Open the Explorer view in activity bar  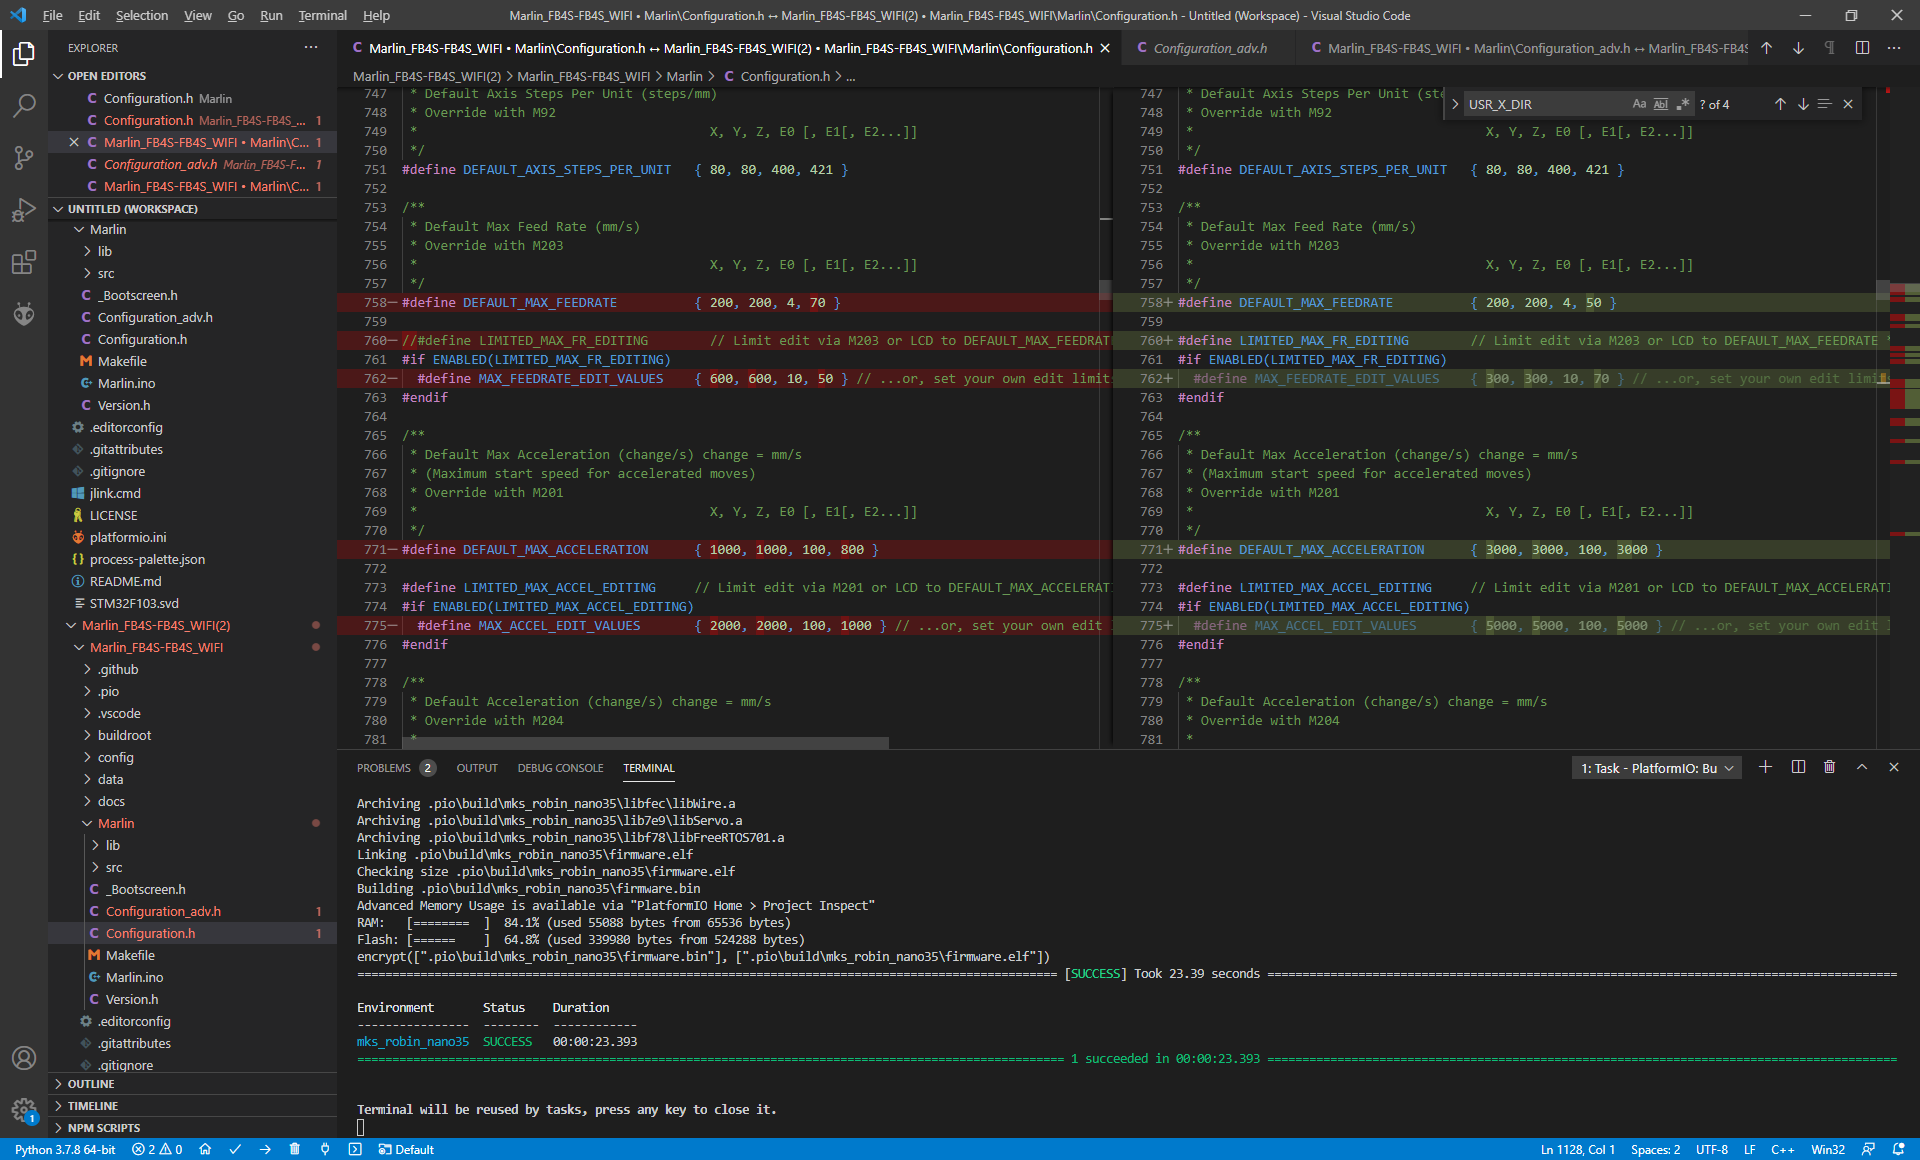[24, 53]
